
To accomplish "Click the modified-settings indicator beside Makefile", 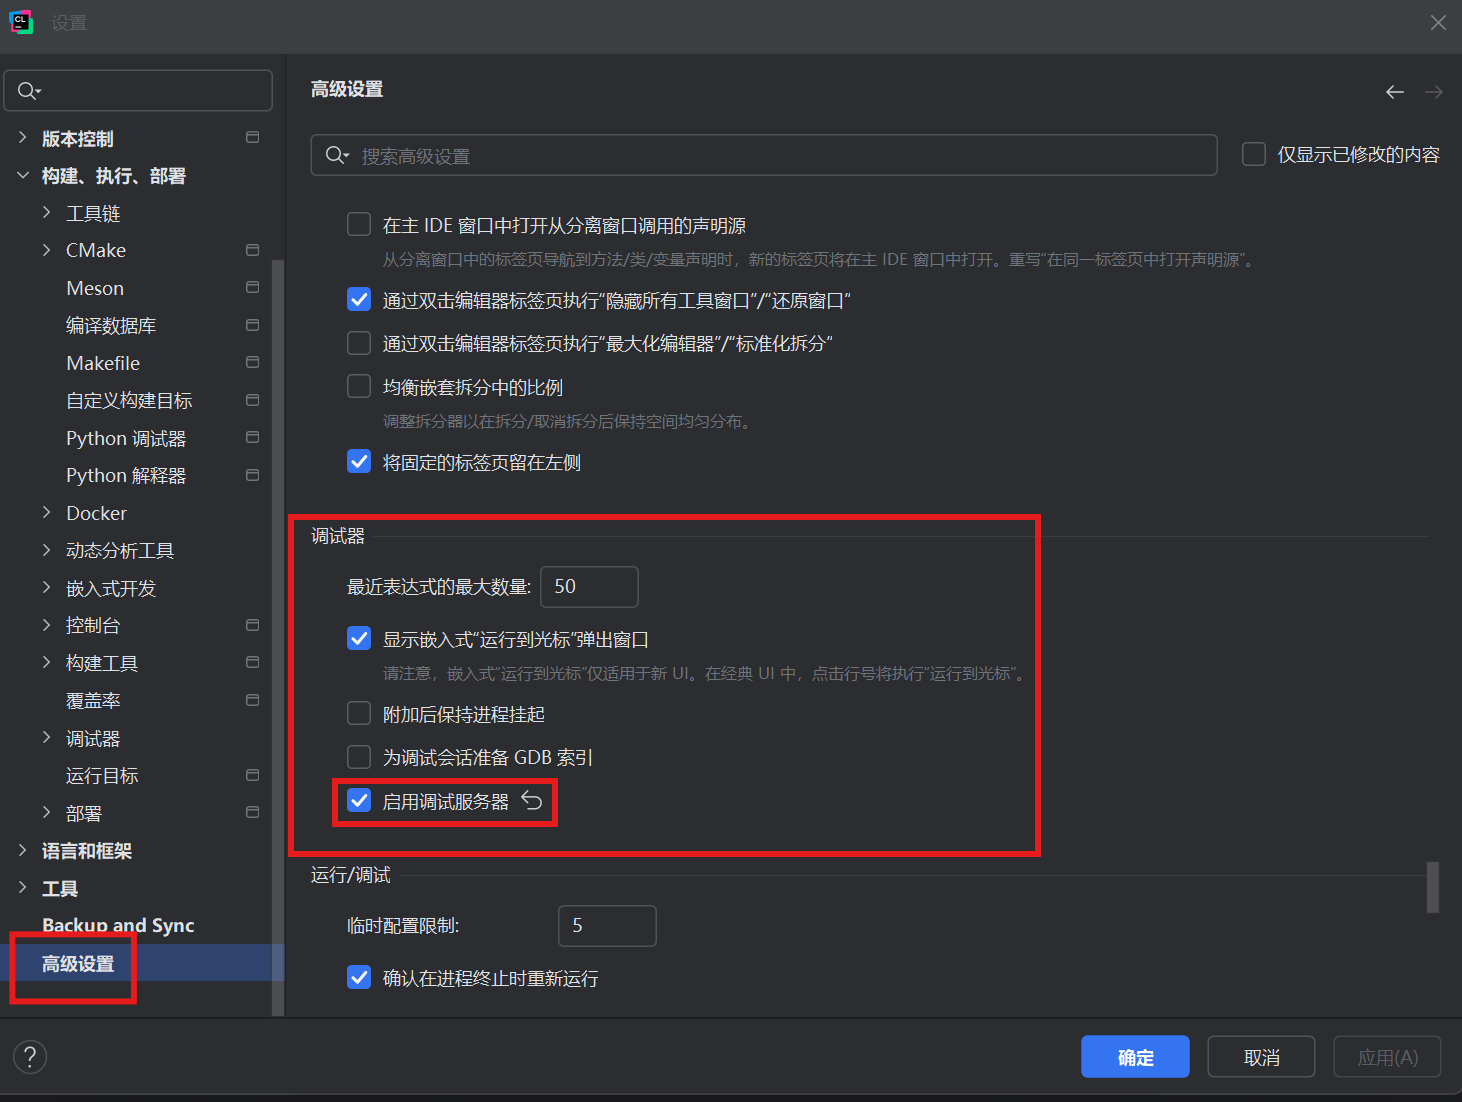I will click(252, 362).
